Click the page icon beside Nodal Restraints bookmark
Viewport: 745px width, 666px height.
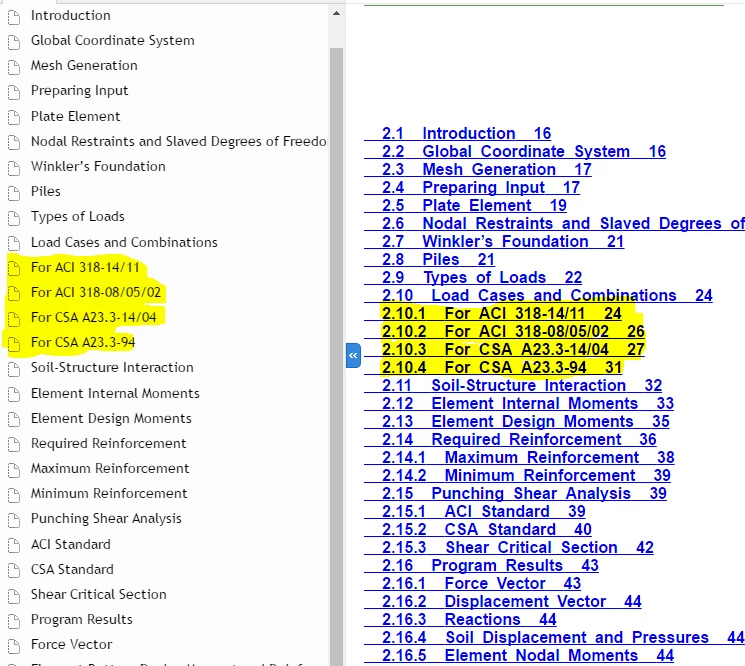(14, 143)
